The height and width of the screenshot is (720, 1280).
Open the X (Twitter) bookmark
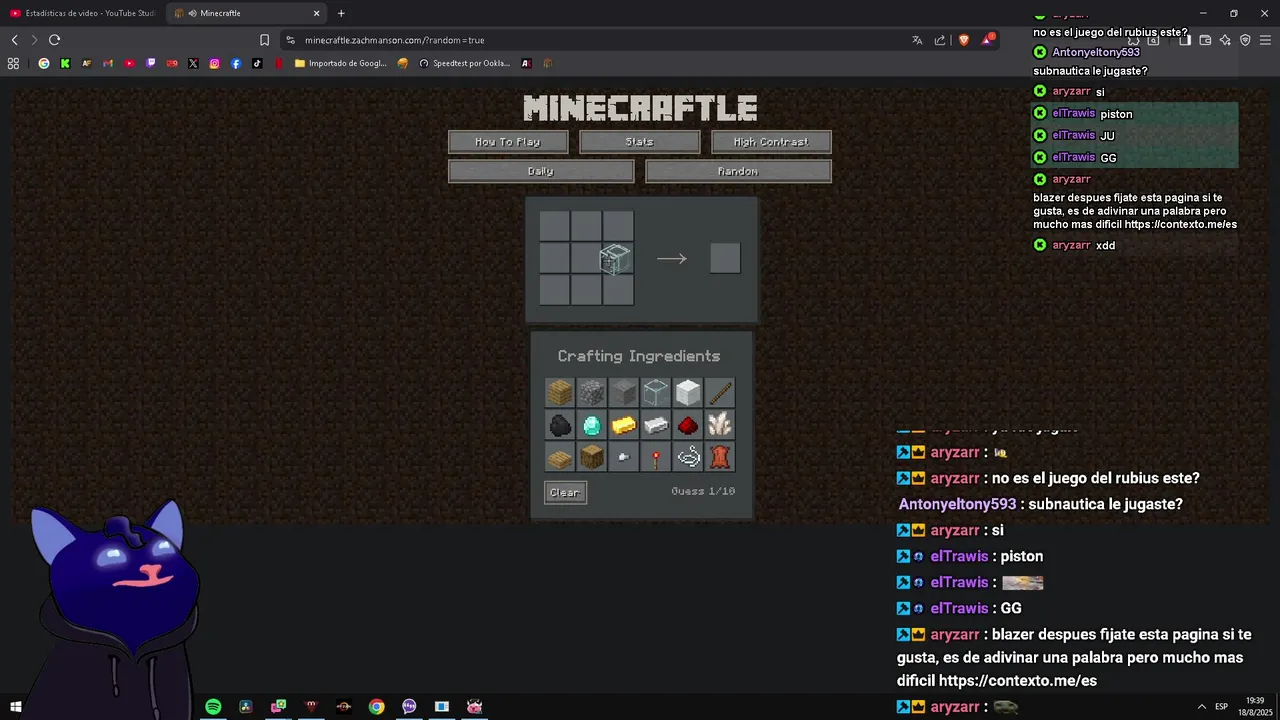click(193, 63)
